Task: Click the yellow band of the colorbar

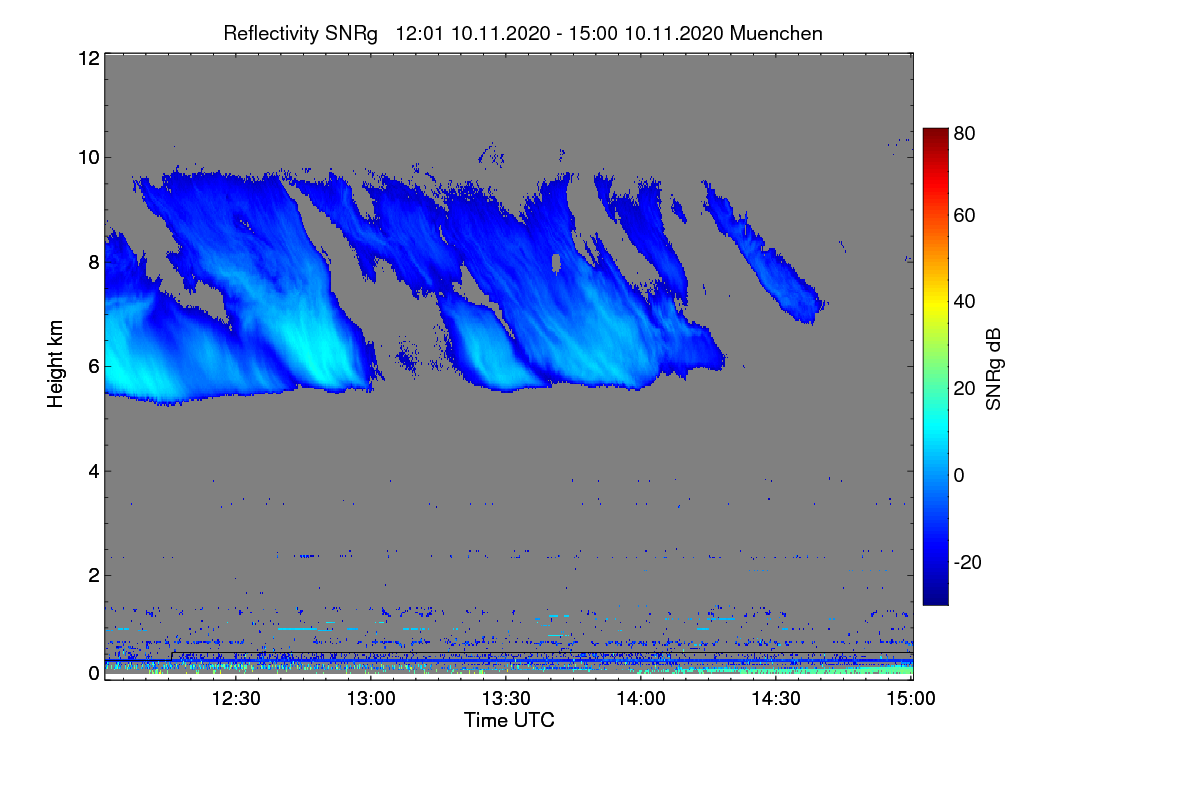Action: 935,306
